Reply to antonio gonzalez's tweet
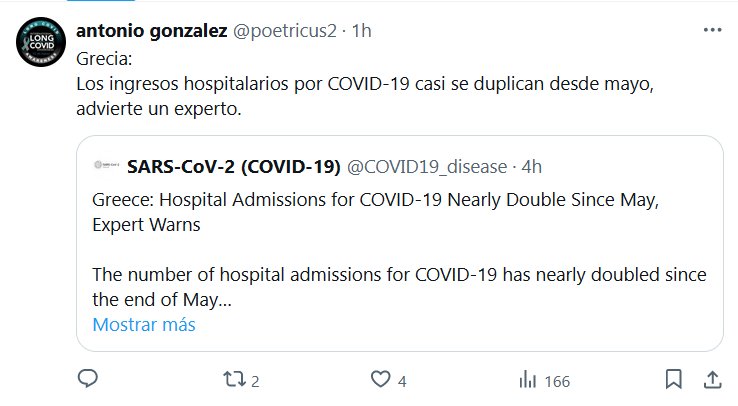Screen dimensions: 738x406 87,380
